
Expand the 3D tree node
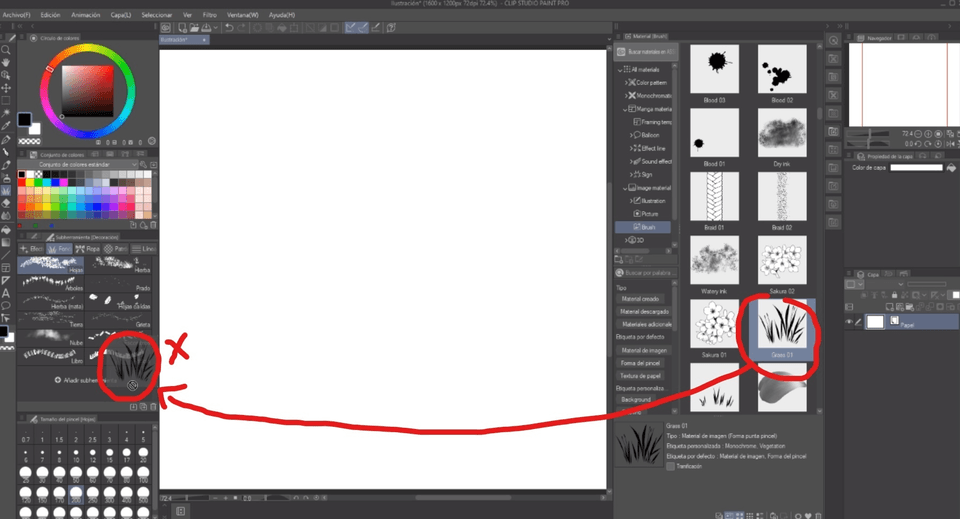[626, 241]
